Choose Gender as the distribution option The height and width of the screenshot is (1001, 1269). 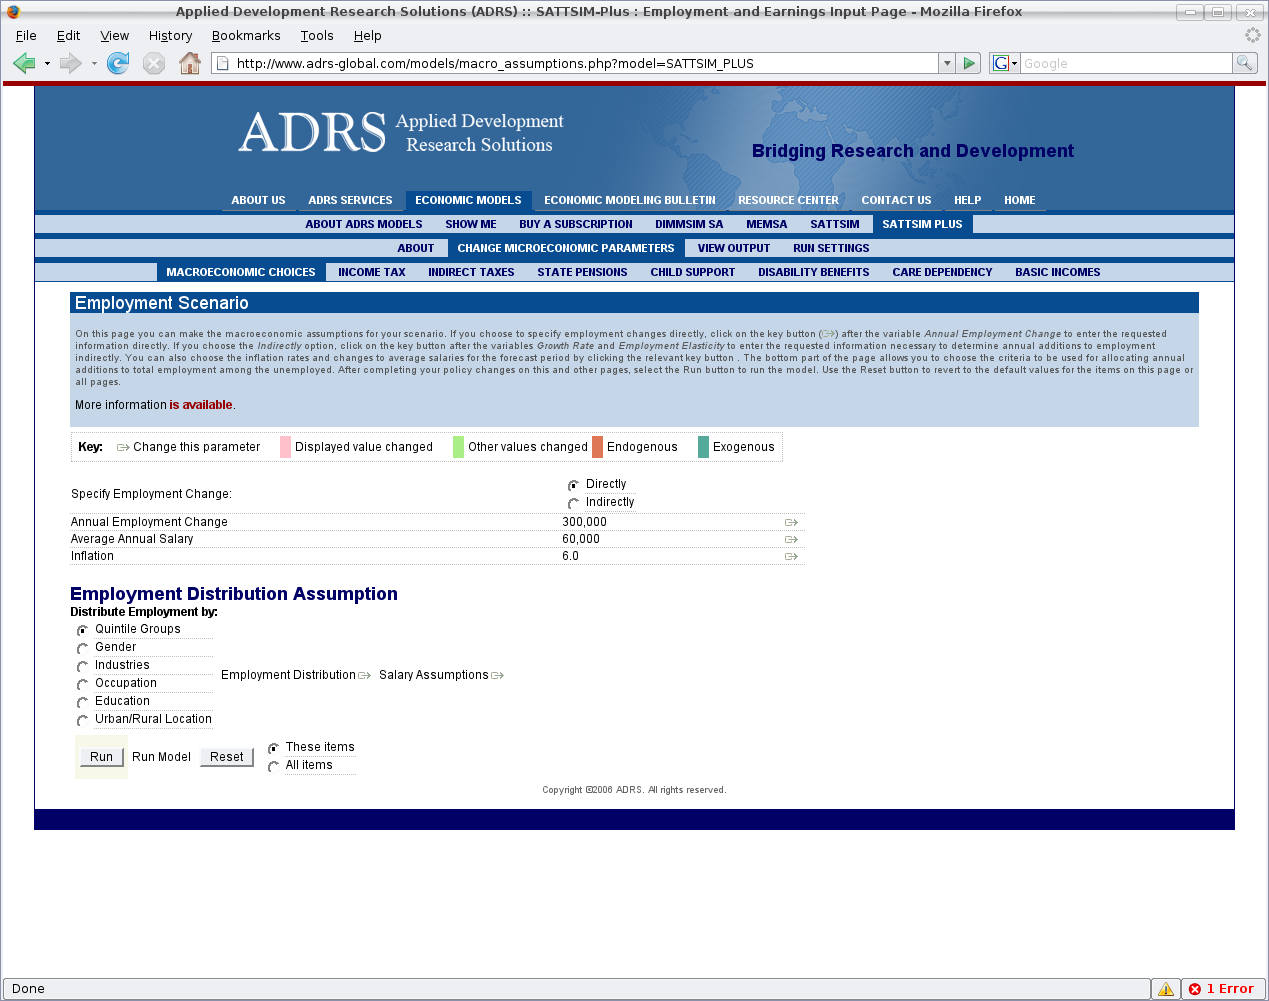[83, 648]
